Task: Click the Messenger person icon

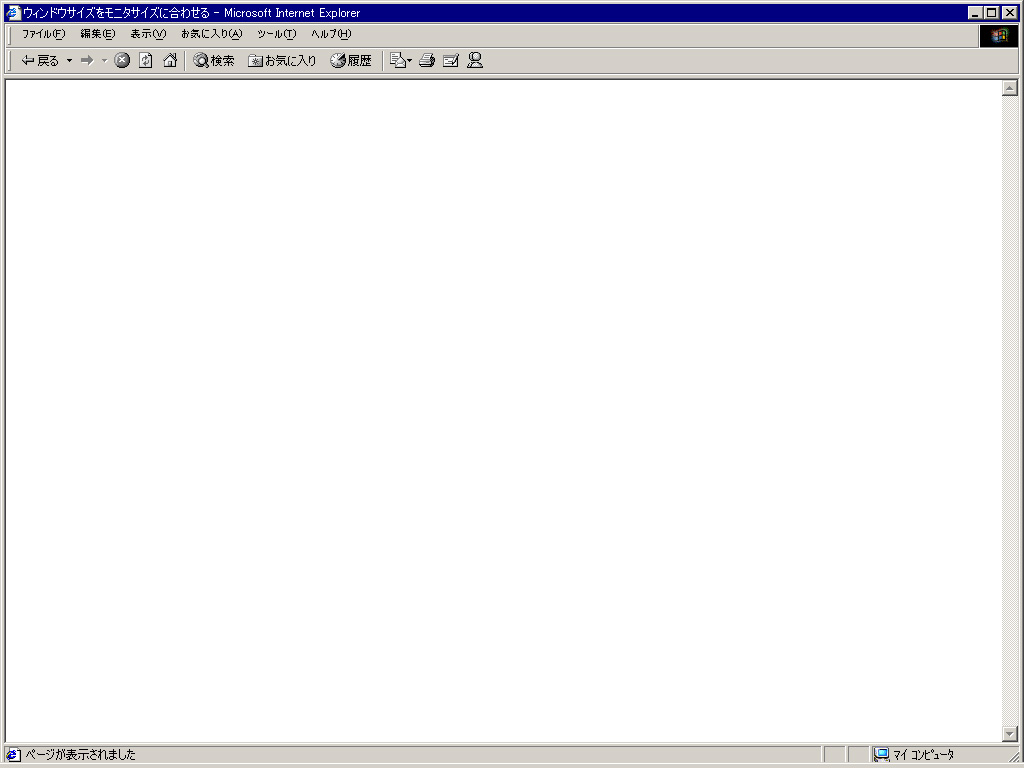Action: pos(475,61)
